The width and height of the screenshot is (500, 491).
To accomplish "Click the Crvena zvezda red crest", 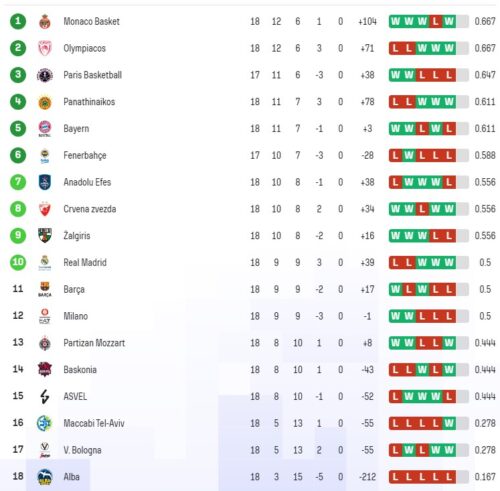I will (x=45, y=209).
